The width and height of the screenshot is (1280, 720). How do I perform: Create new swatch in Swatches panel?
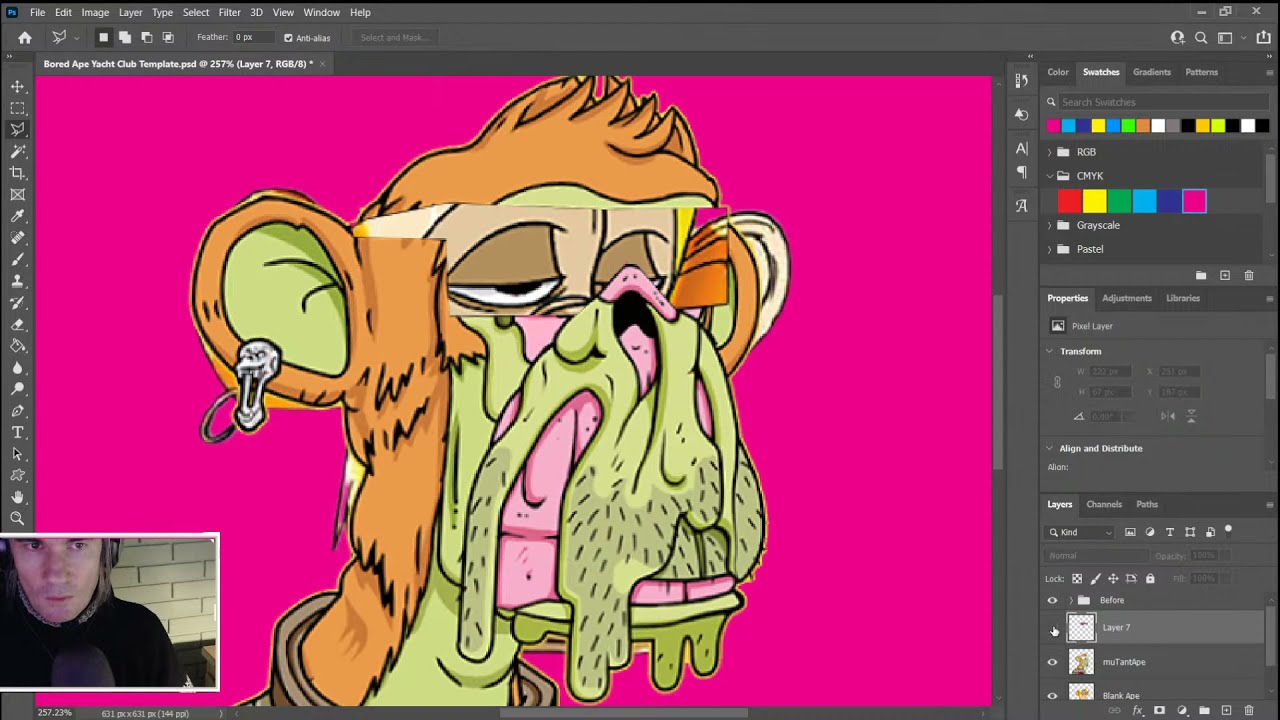[1225, 275]
